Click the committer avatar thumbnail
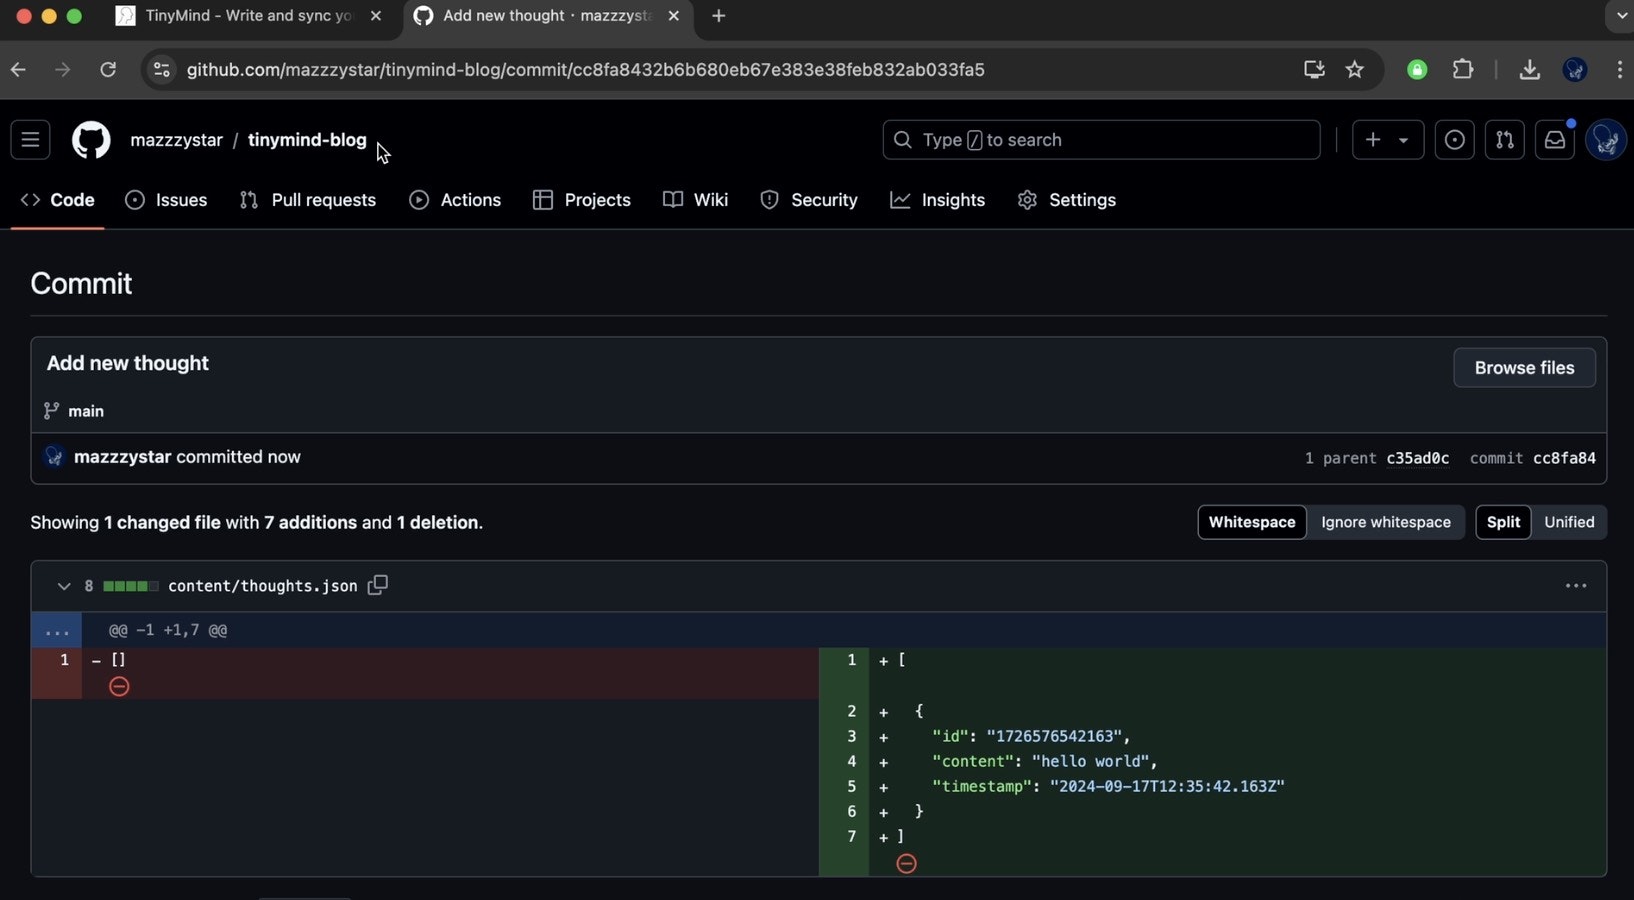 tap(54, 457)
